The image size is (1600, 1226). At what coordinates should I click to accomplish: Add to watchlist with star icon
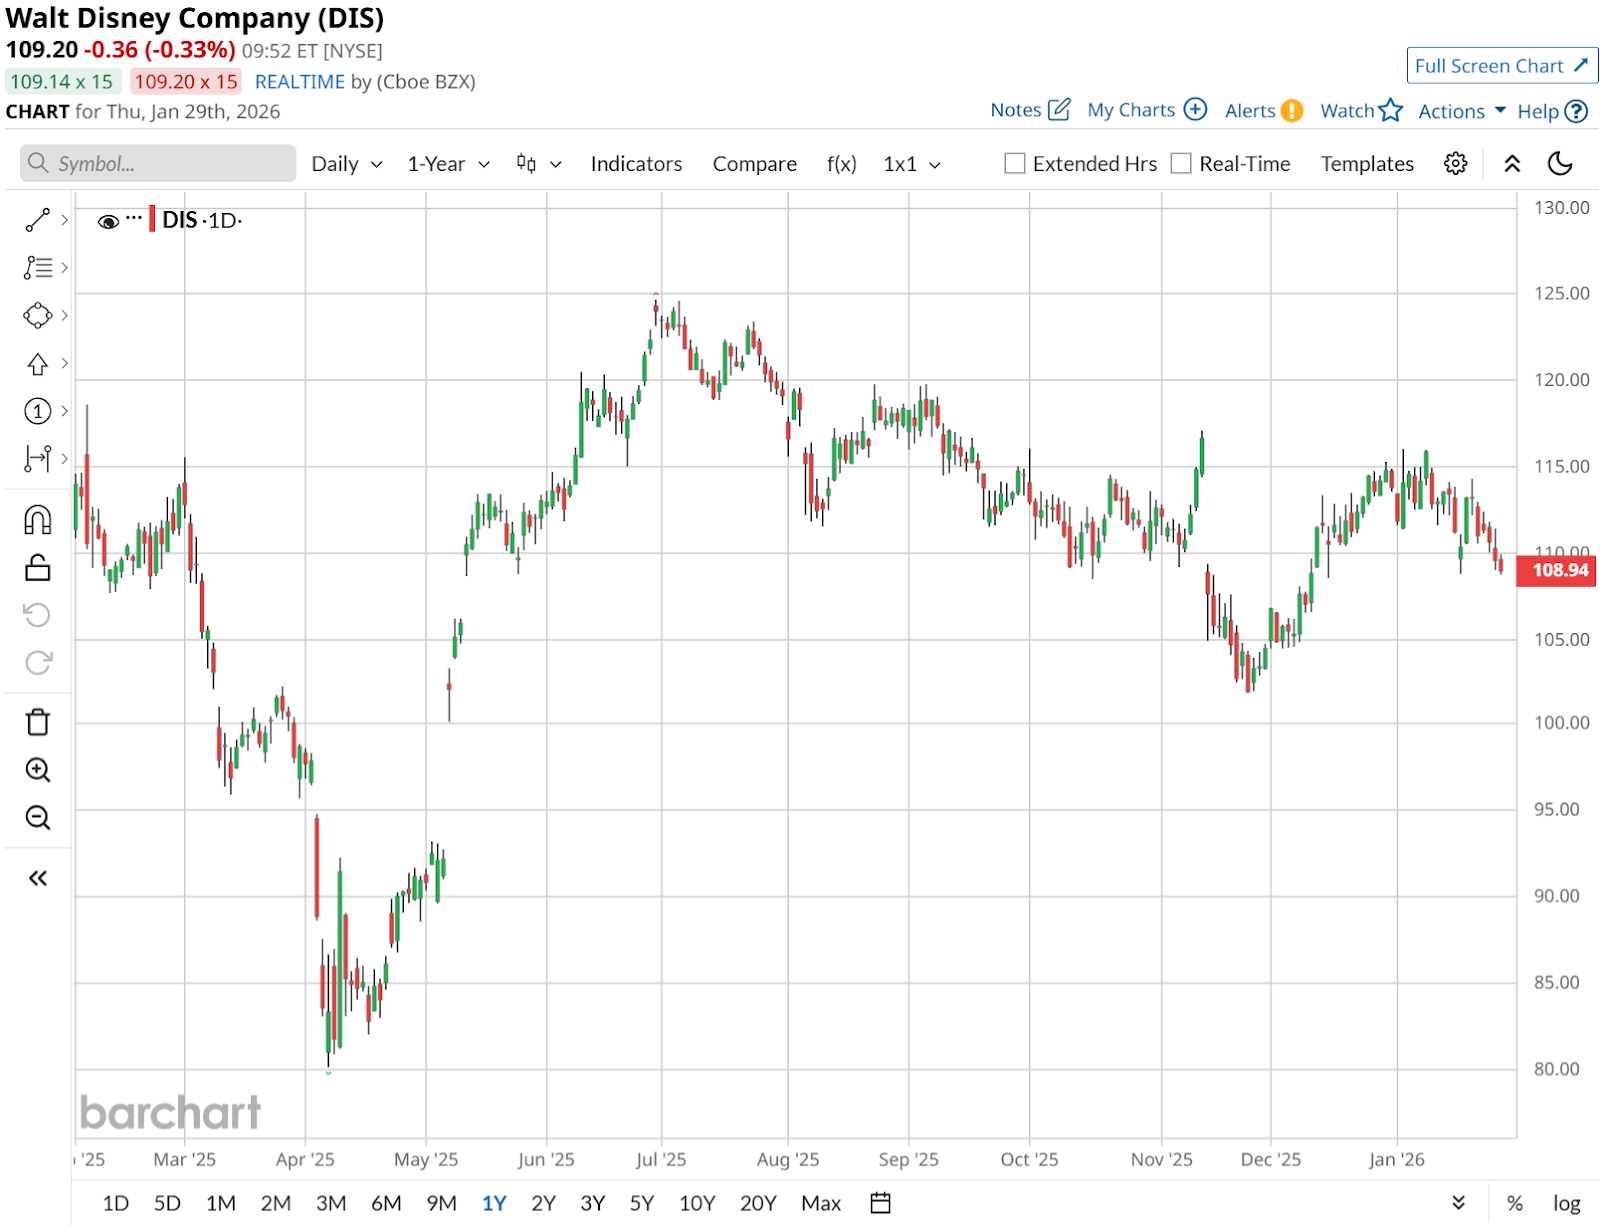[1390, 110]
